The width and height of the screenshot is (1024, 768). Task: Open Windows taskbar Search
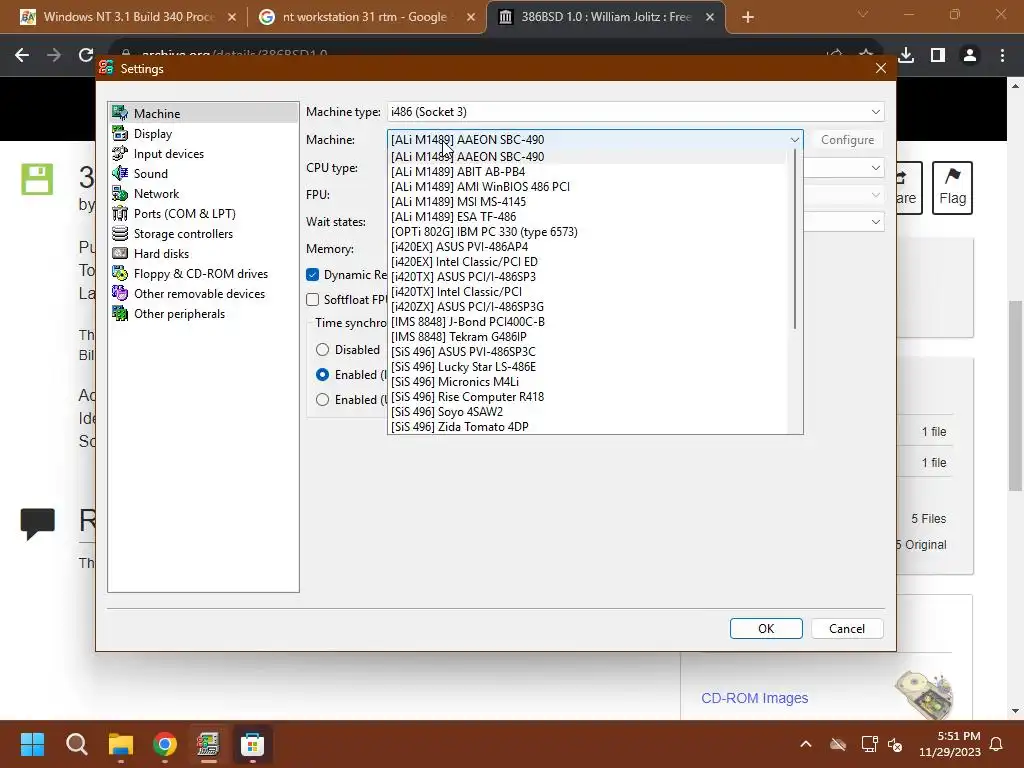[76, 744]
